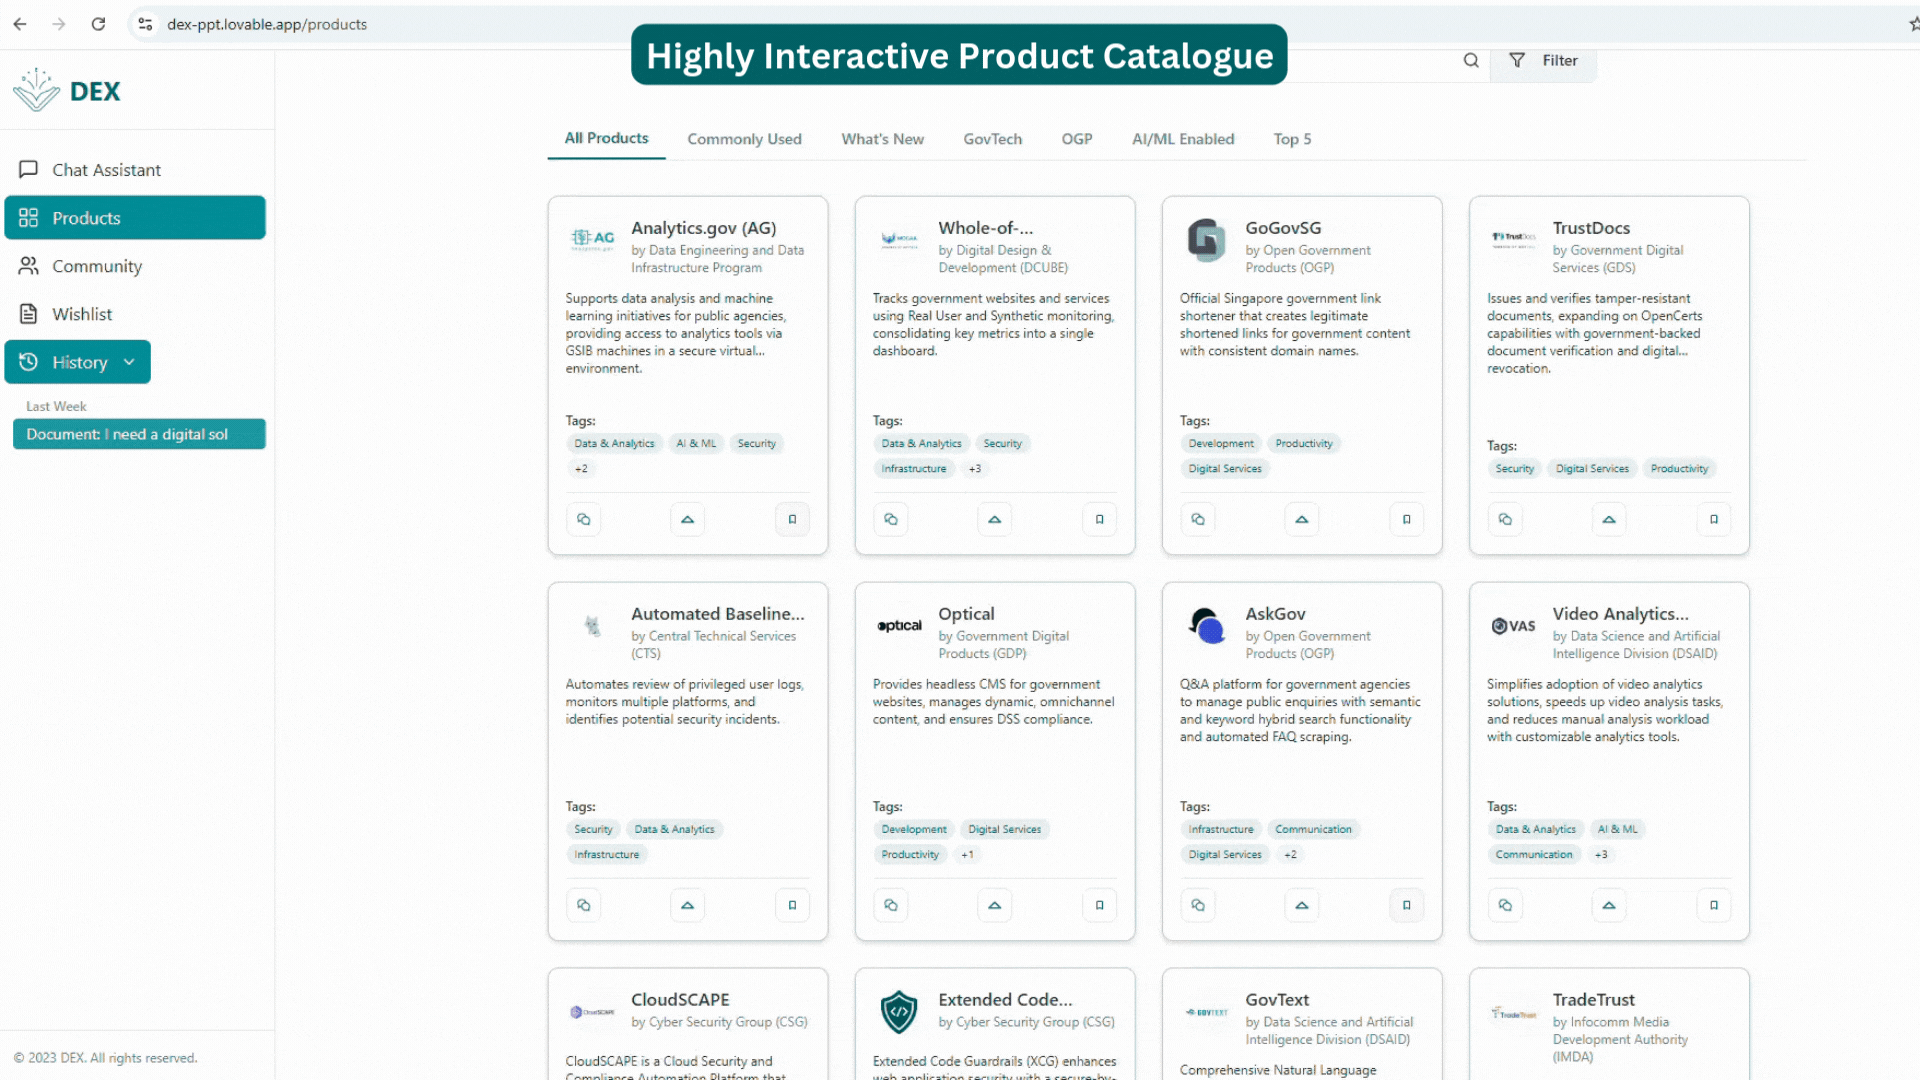Image resolution: width=1920 pixels, height=1080 pixels.
Task: Open the Community section icon
Action: point(29,266)
